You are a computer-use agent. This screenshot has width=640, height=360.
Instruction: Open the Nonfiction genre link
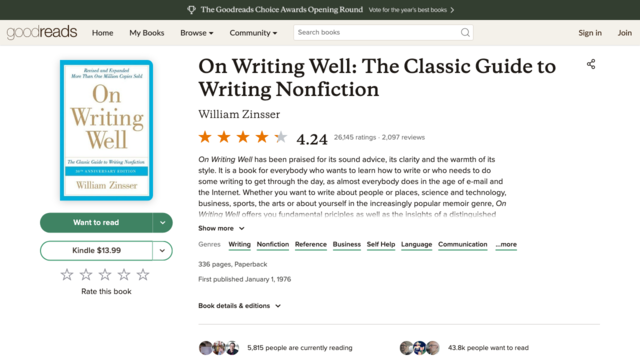pos(273,244)
